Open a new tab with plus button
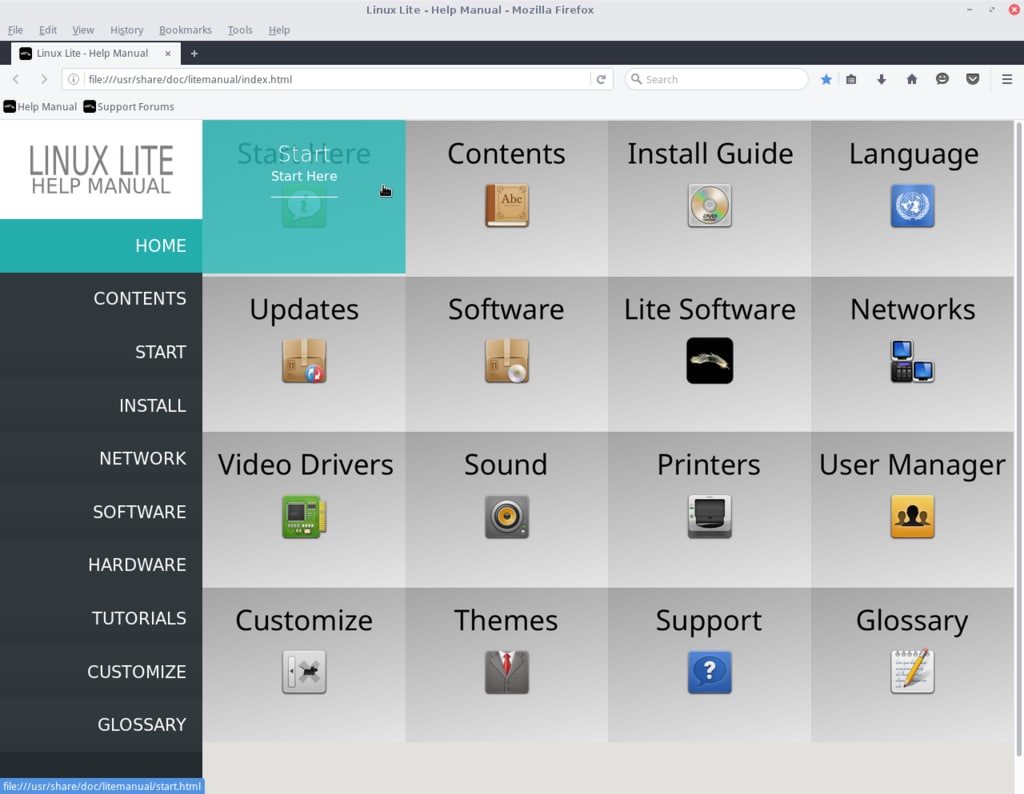 click(x=194, y=54)
